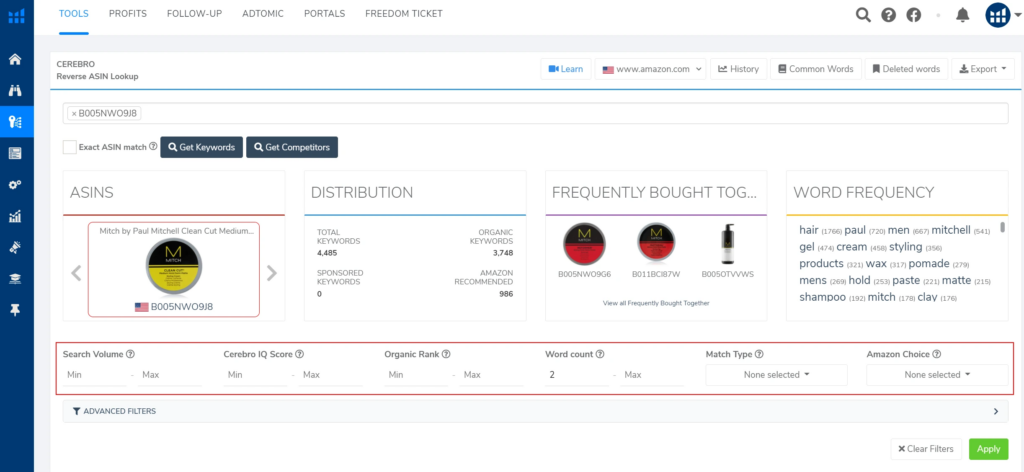This screenshot has width=1024, height=472.
Task: Click the Amazon Choice help icon
Action: (936, 354)
